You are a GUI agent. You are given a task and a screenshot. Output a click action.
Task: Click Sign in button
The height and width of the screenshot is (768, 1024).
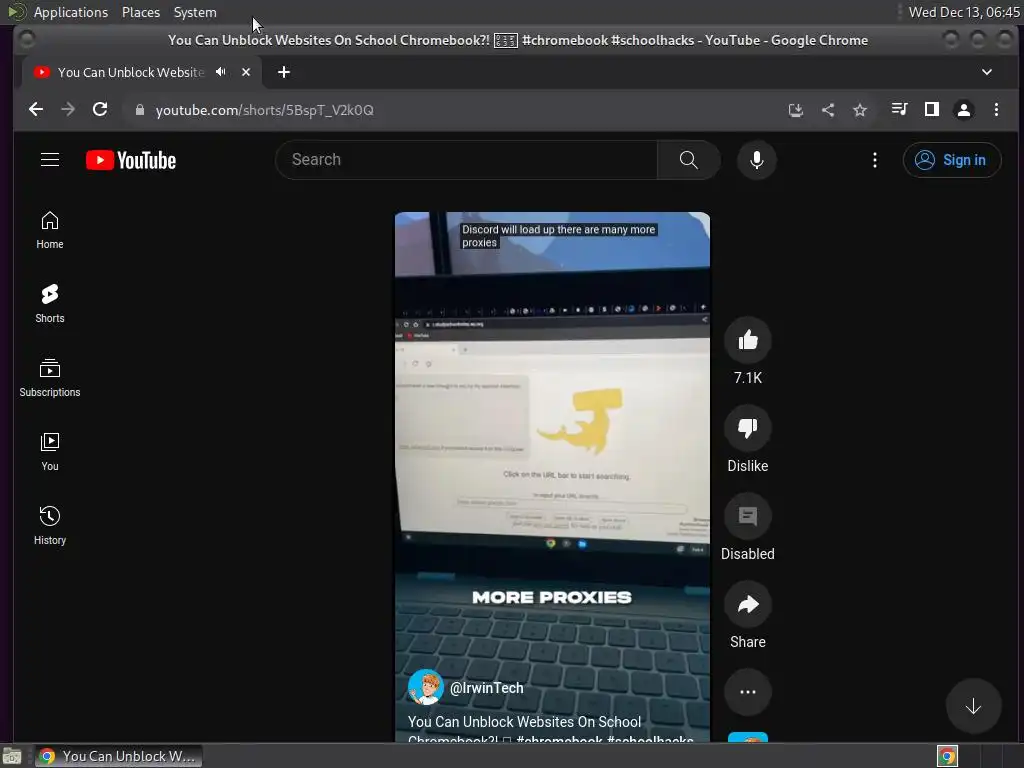pos(952,160)
